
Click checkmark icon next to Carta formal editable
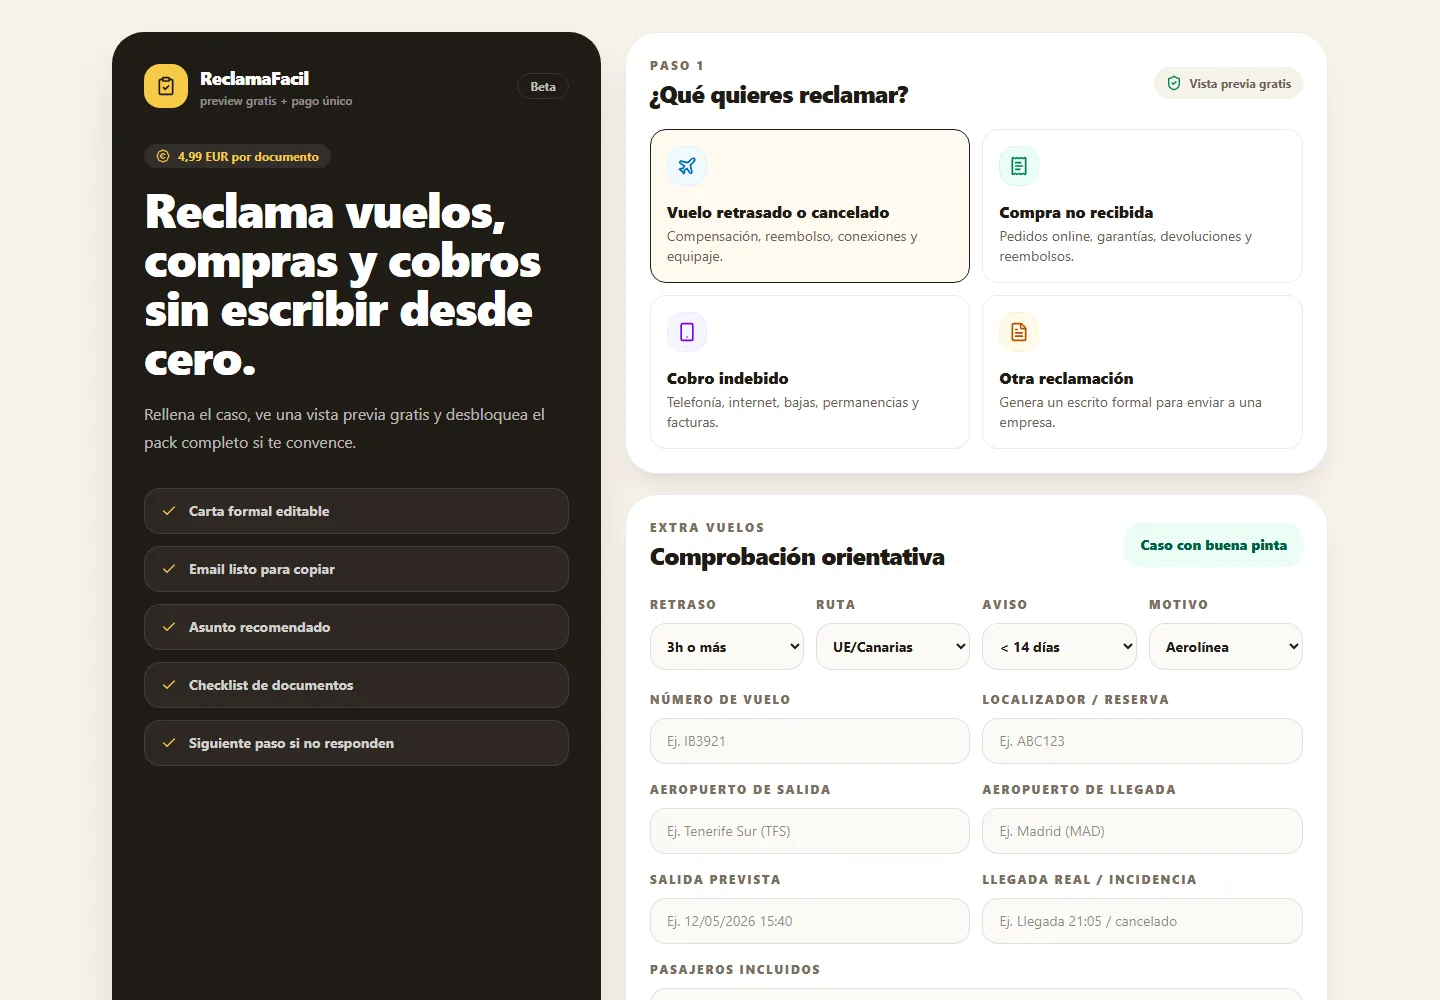[169, 511]
